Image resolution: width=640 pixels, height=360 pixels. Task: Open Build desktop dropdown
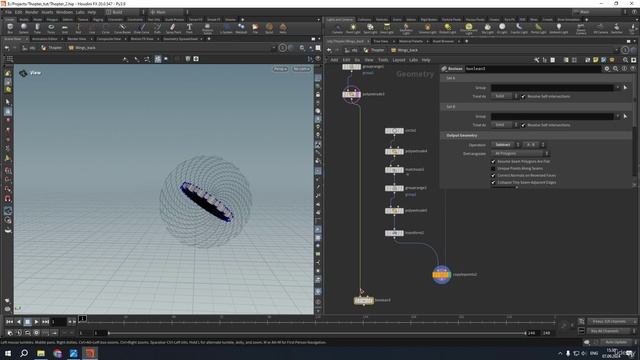(x=124, y=12)
